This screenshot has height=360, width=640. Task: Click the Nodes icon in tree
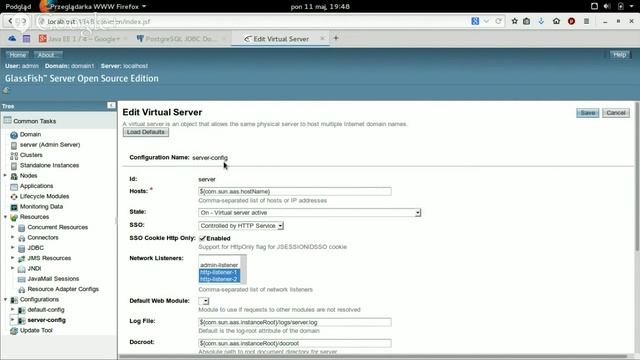tap(14, 176)
